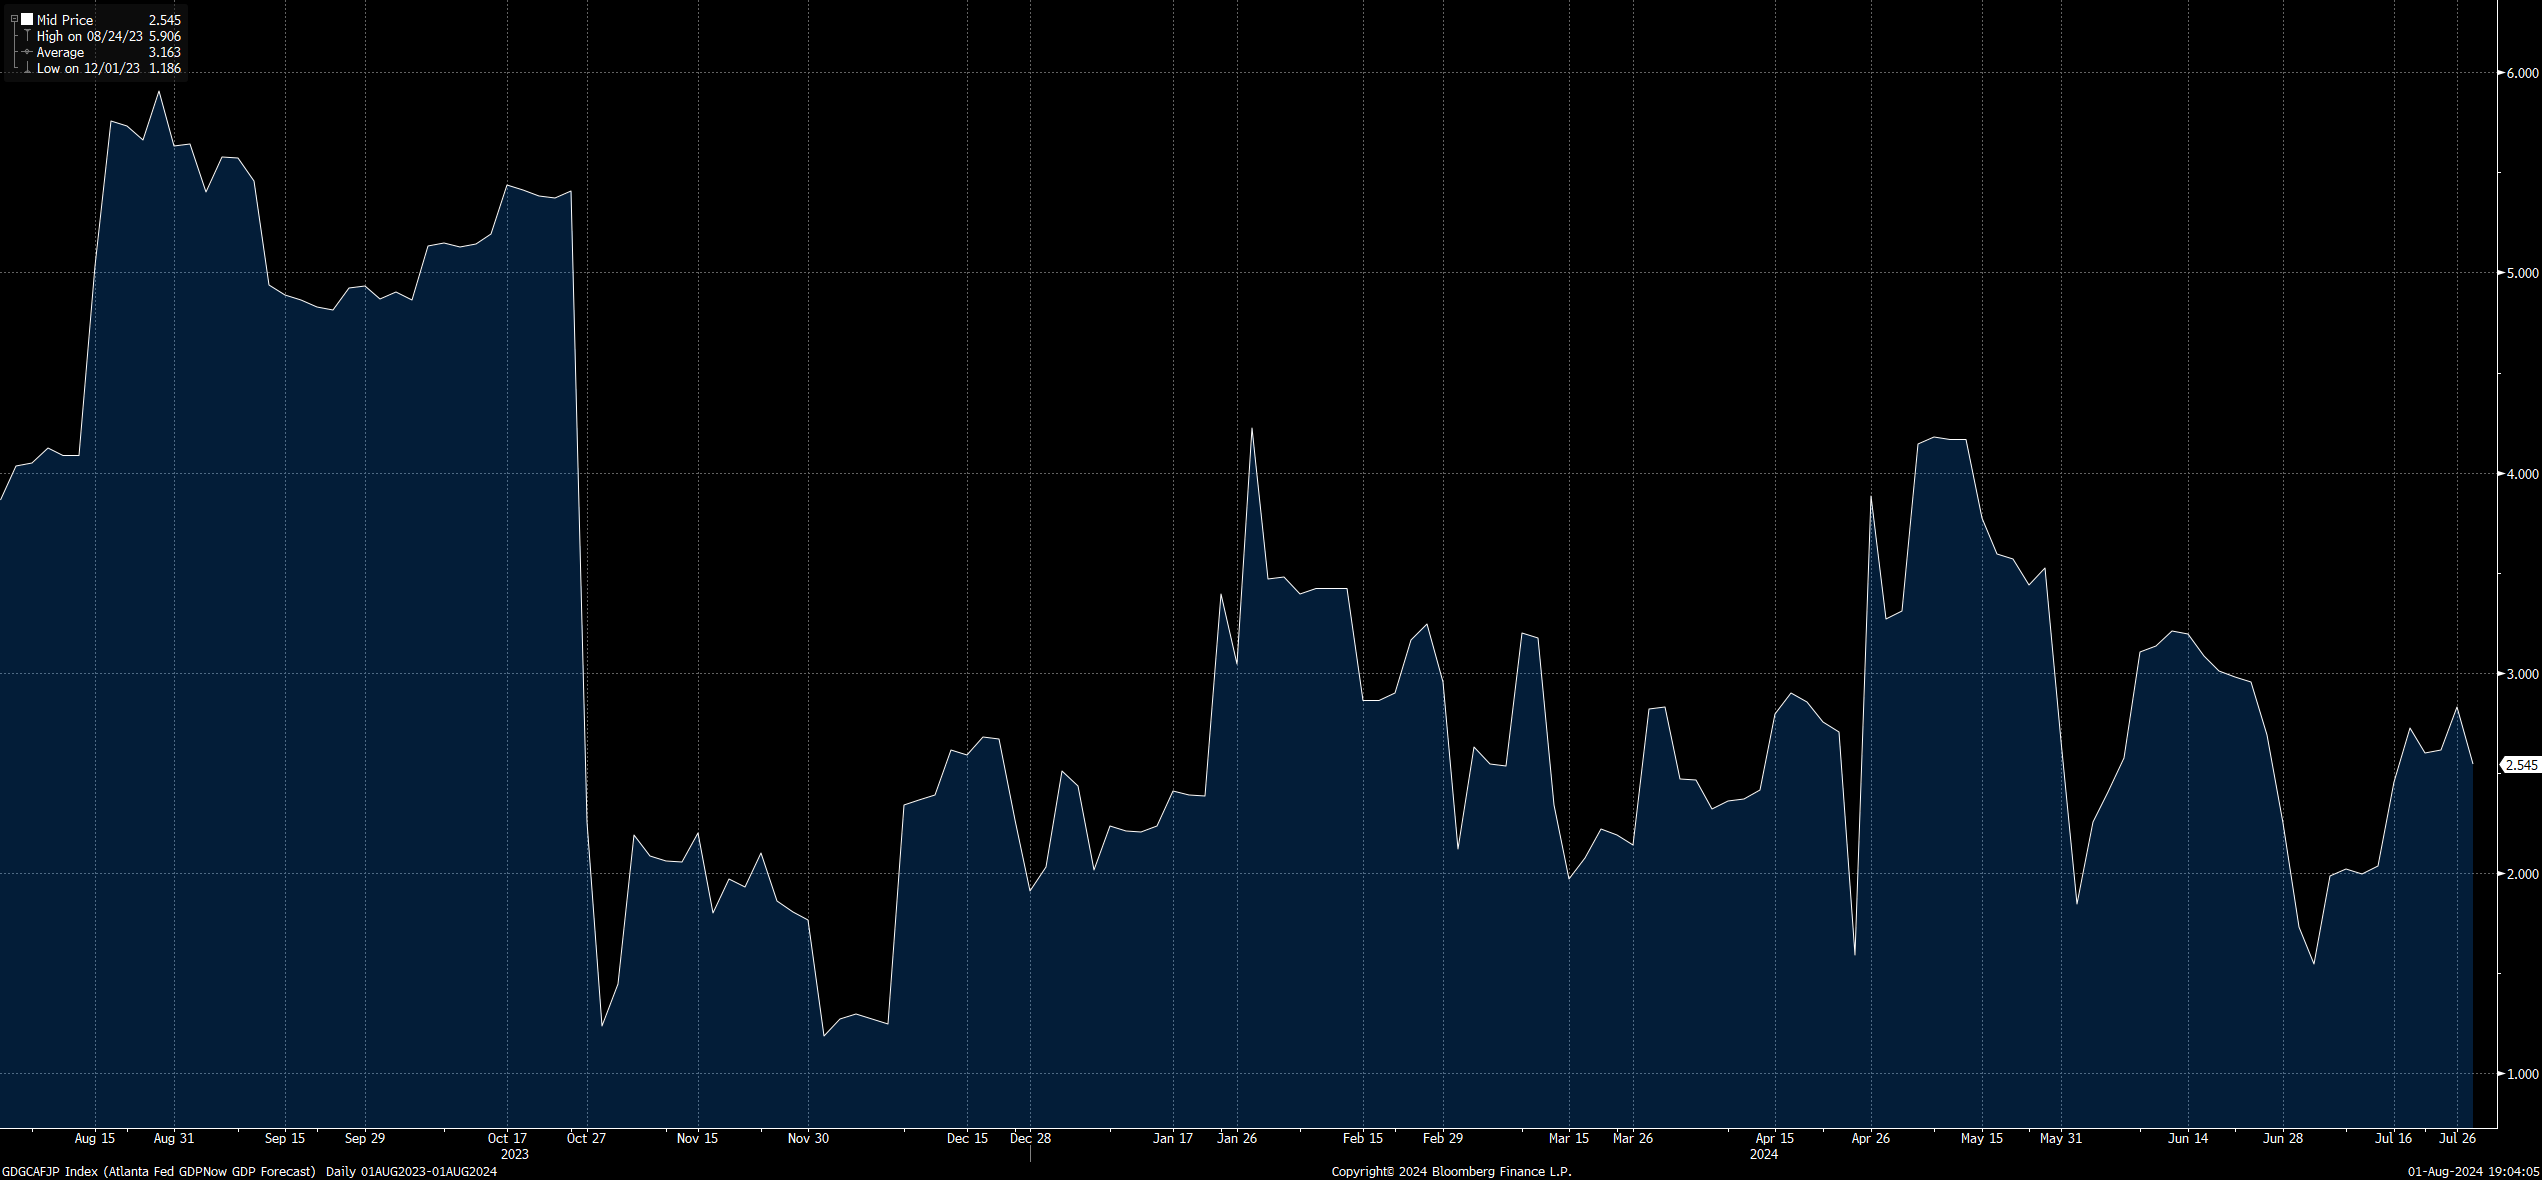
Task: Click the Daily 01AUG2023-01AUG2024 range text
Action: click(411, 1171)
